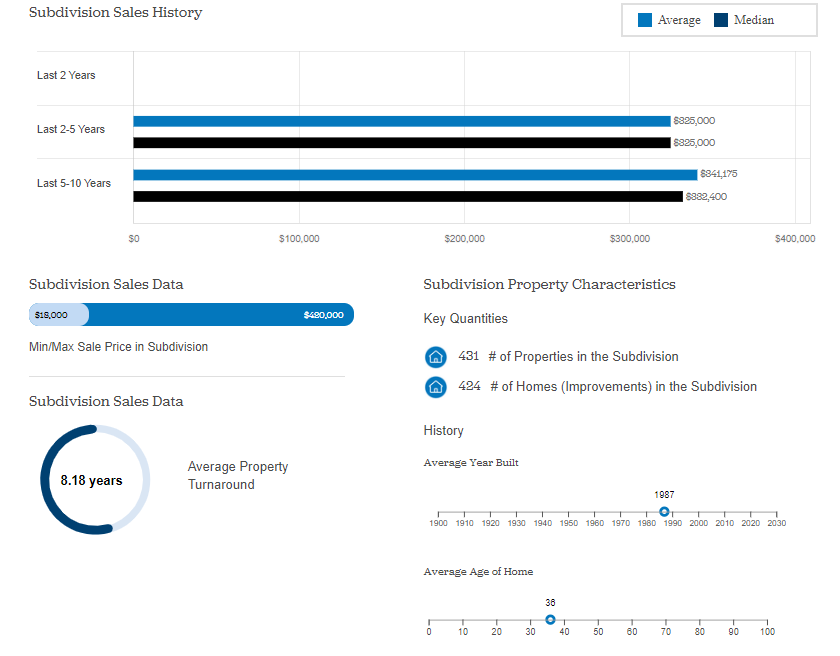Click the Last 2-5 Years average bar
The width and height of the screenshot is (840, 656).
(x=402, y=122)
